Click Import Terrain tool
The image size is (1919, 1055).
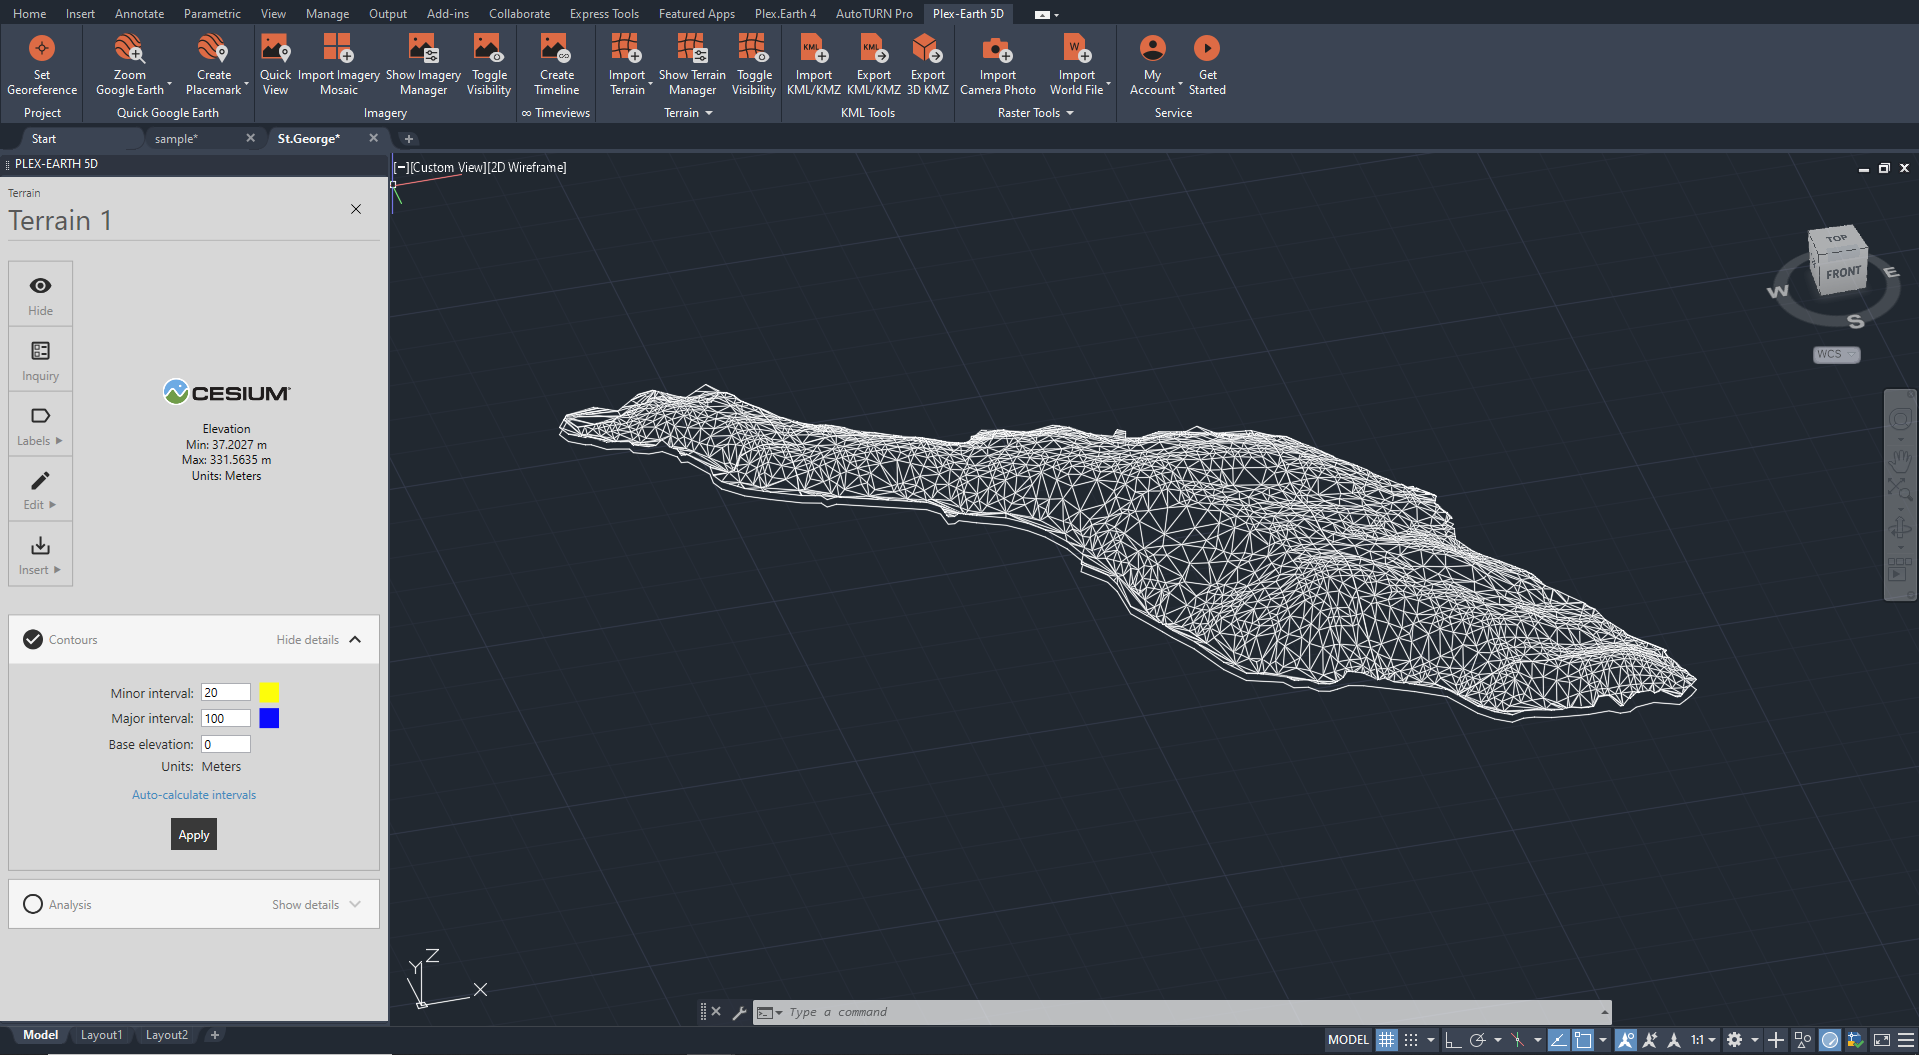627,65
